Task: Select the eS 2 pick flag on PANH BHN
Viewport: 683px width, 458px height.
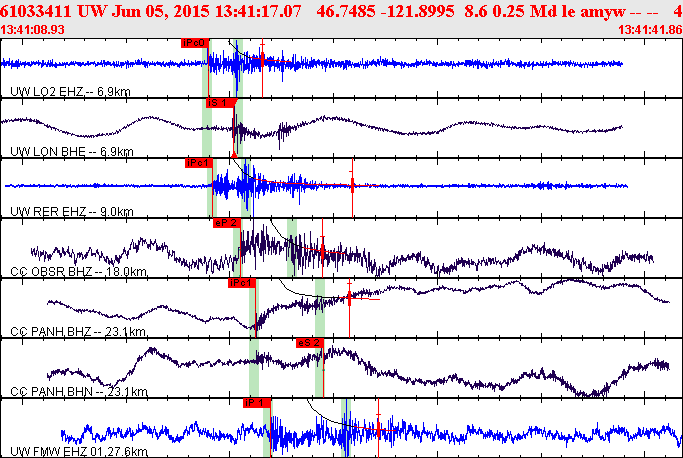Action: pyautogui.click(x=310, y=343)
